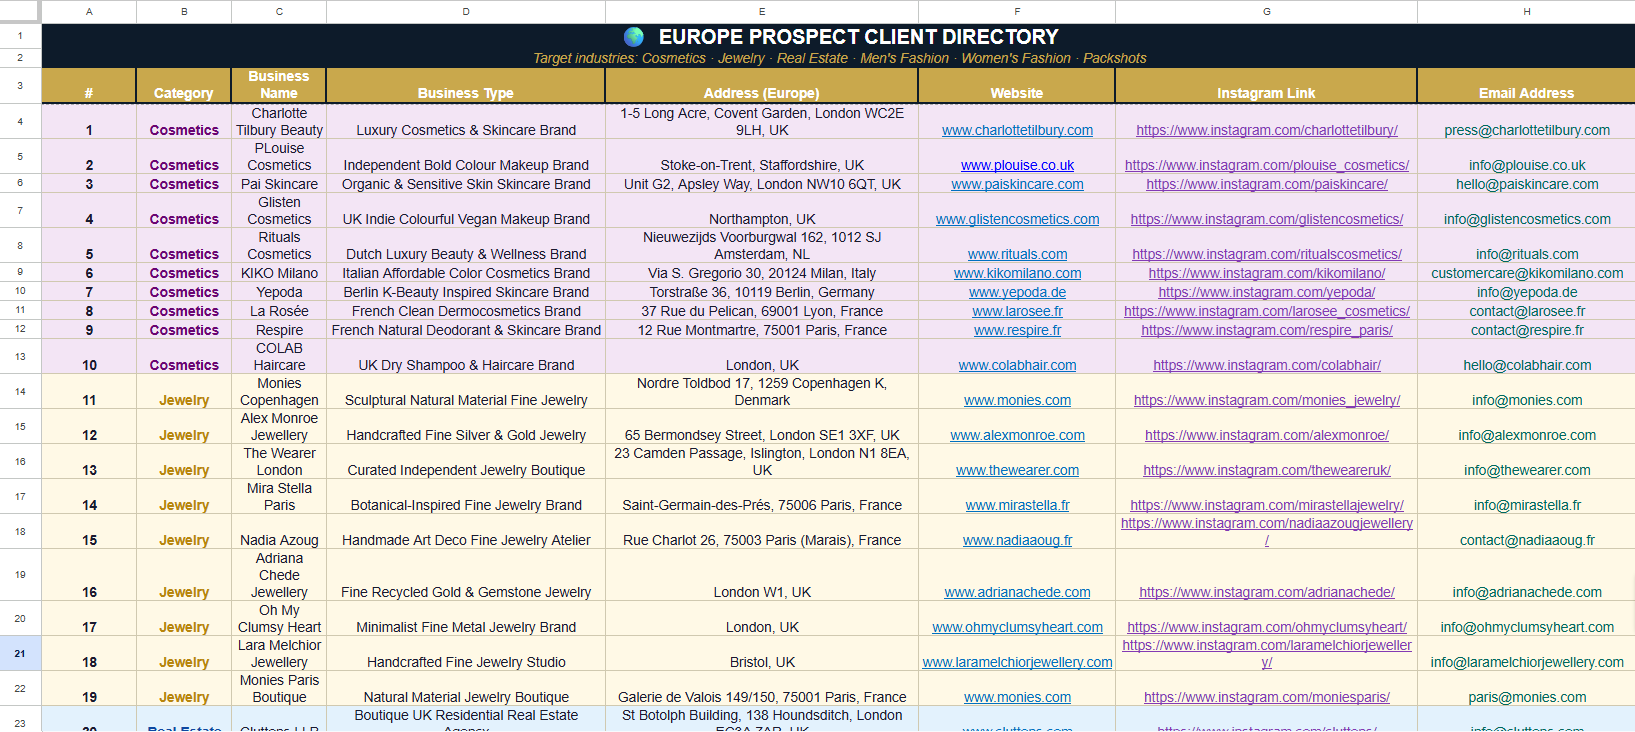1635x732 pixels.
Task: Open the larosee_cosmetics Instagram link
Action: (1266, 311)
